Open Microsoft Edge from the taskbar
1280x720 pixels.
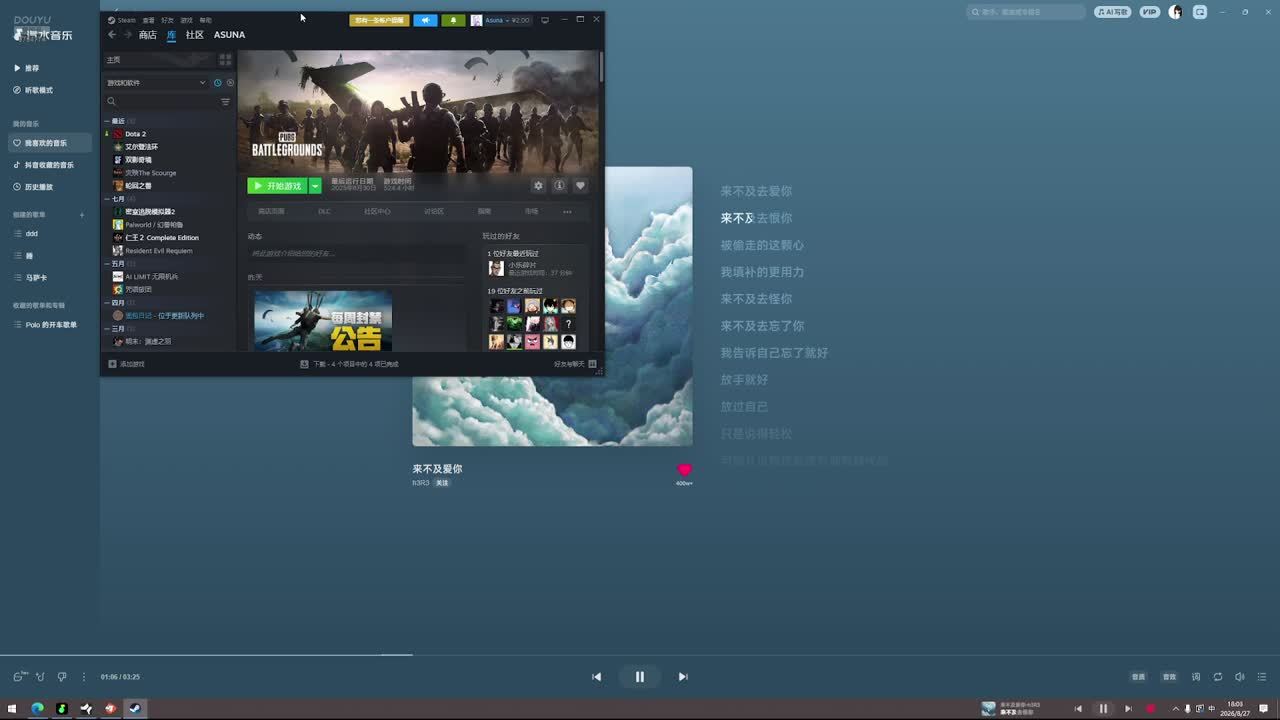point(37,708)
